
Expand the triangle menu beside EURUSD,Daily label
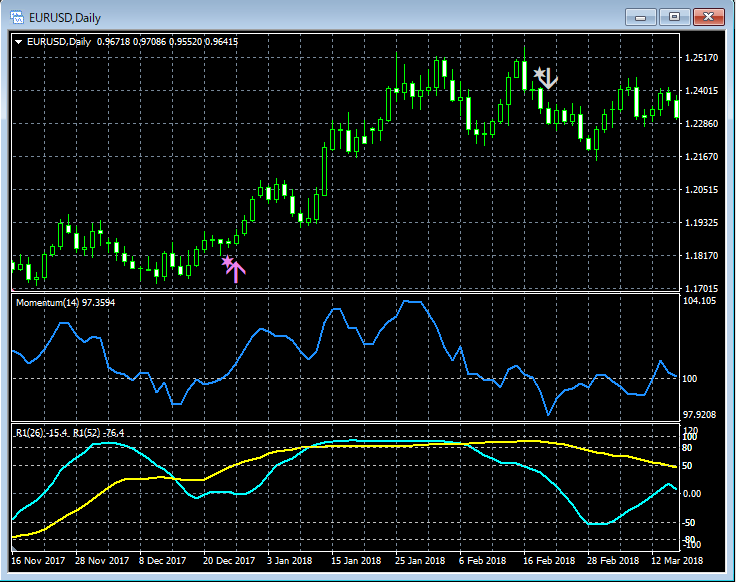[19, 41]
